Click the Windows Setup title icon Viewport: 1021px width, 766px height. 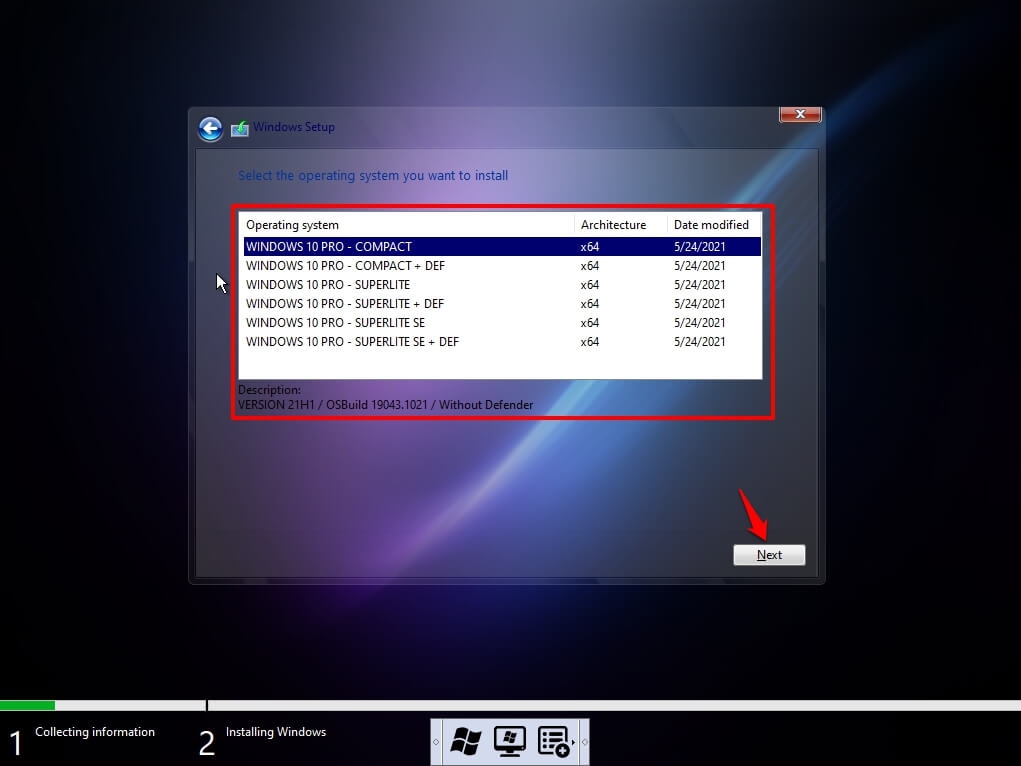240,128
